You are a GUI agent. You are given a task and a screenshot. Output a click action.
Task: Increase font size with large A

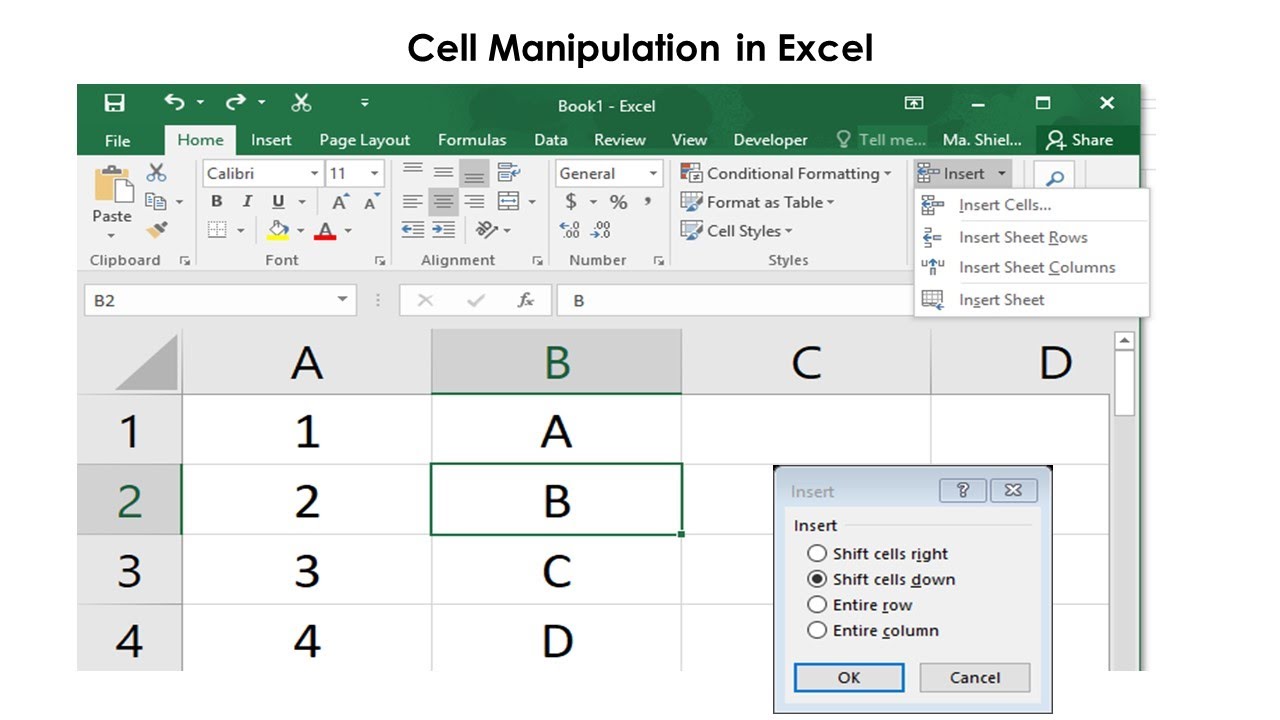340,202
